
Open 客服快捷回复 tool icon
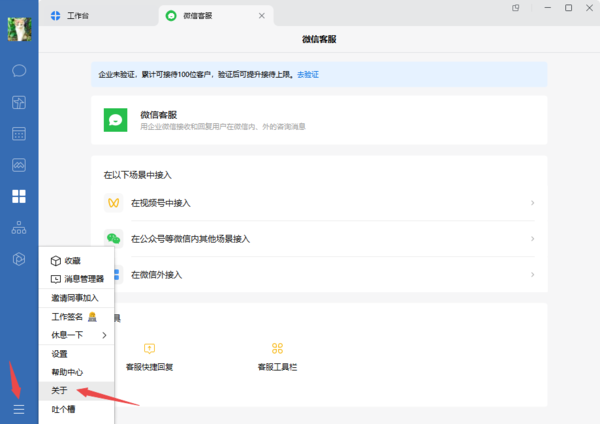(149, 349)
